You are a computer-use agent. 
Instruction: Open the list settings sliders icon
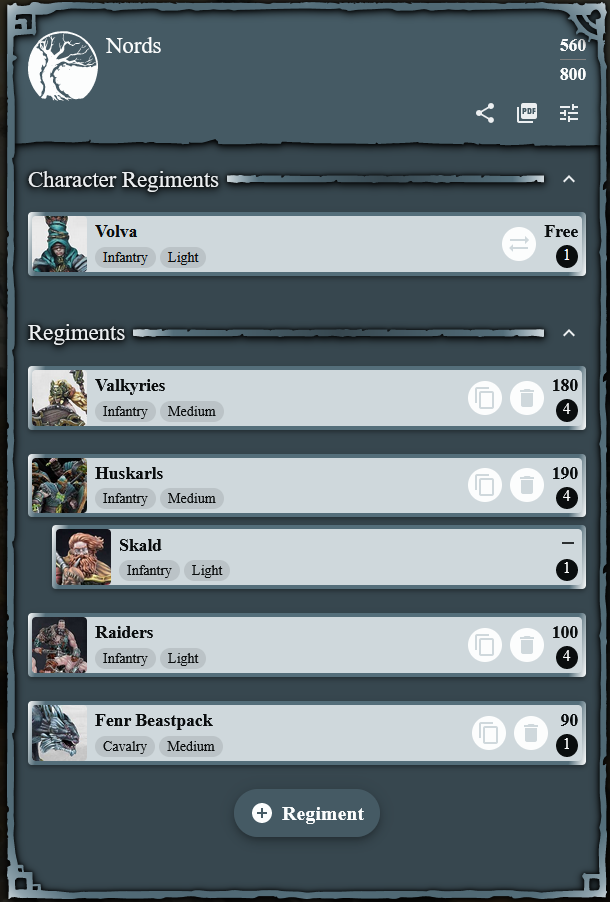click(x=569, y=113)
